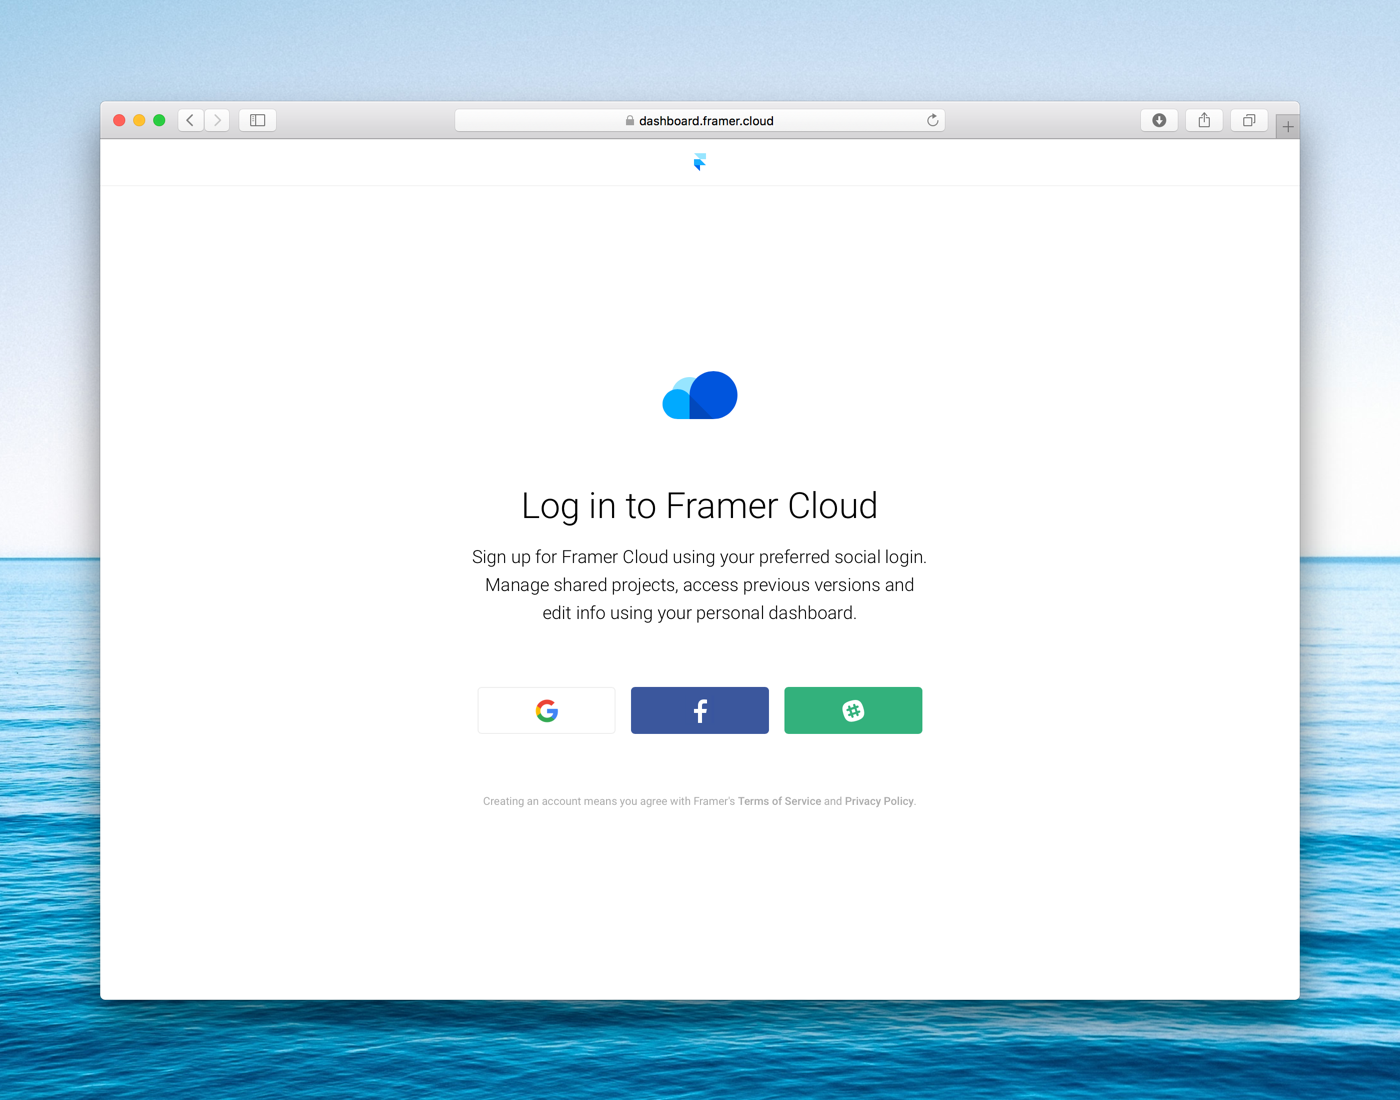Go forward with Safari's forward arrow
This screenshot has width=1400, height=1100.
tap(217, 120)
